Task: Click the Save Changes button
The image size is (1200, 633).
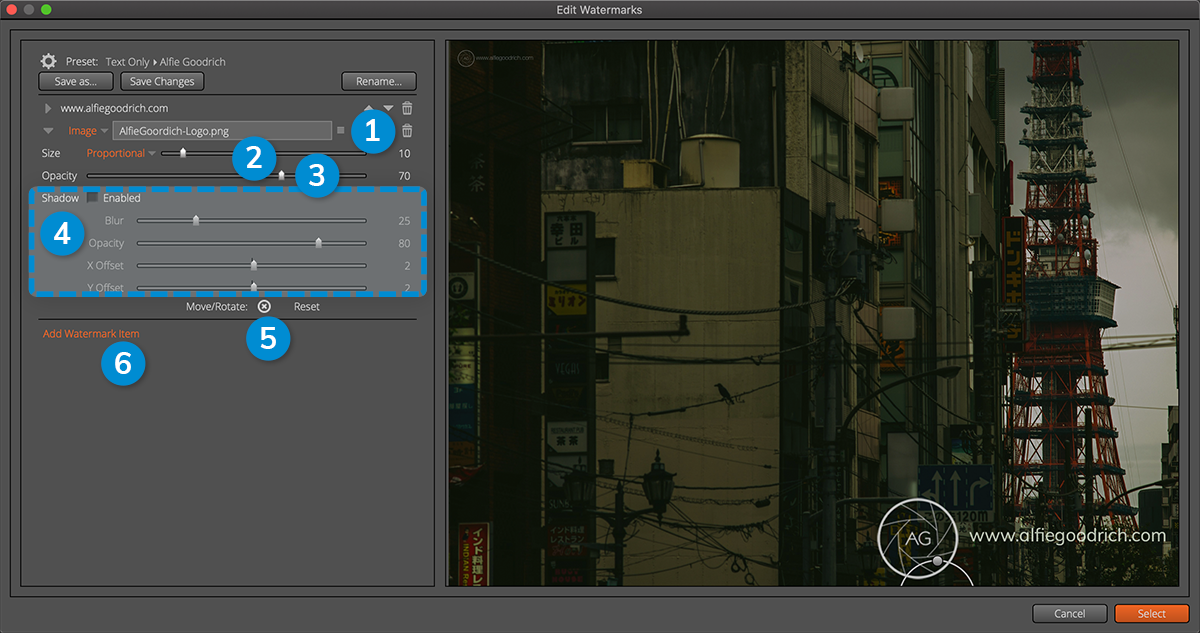Action: 162,81
